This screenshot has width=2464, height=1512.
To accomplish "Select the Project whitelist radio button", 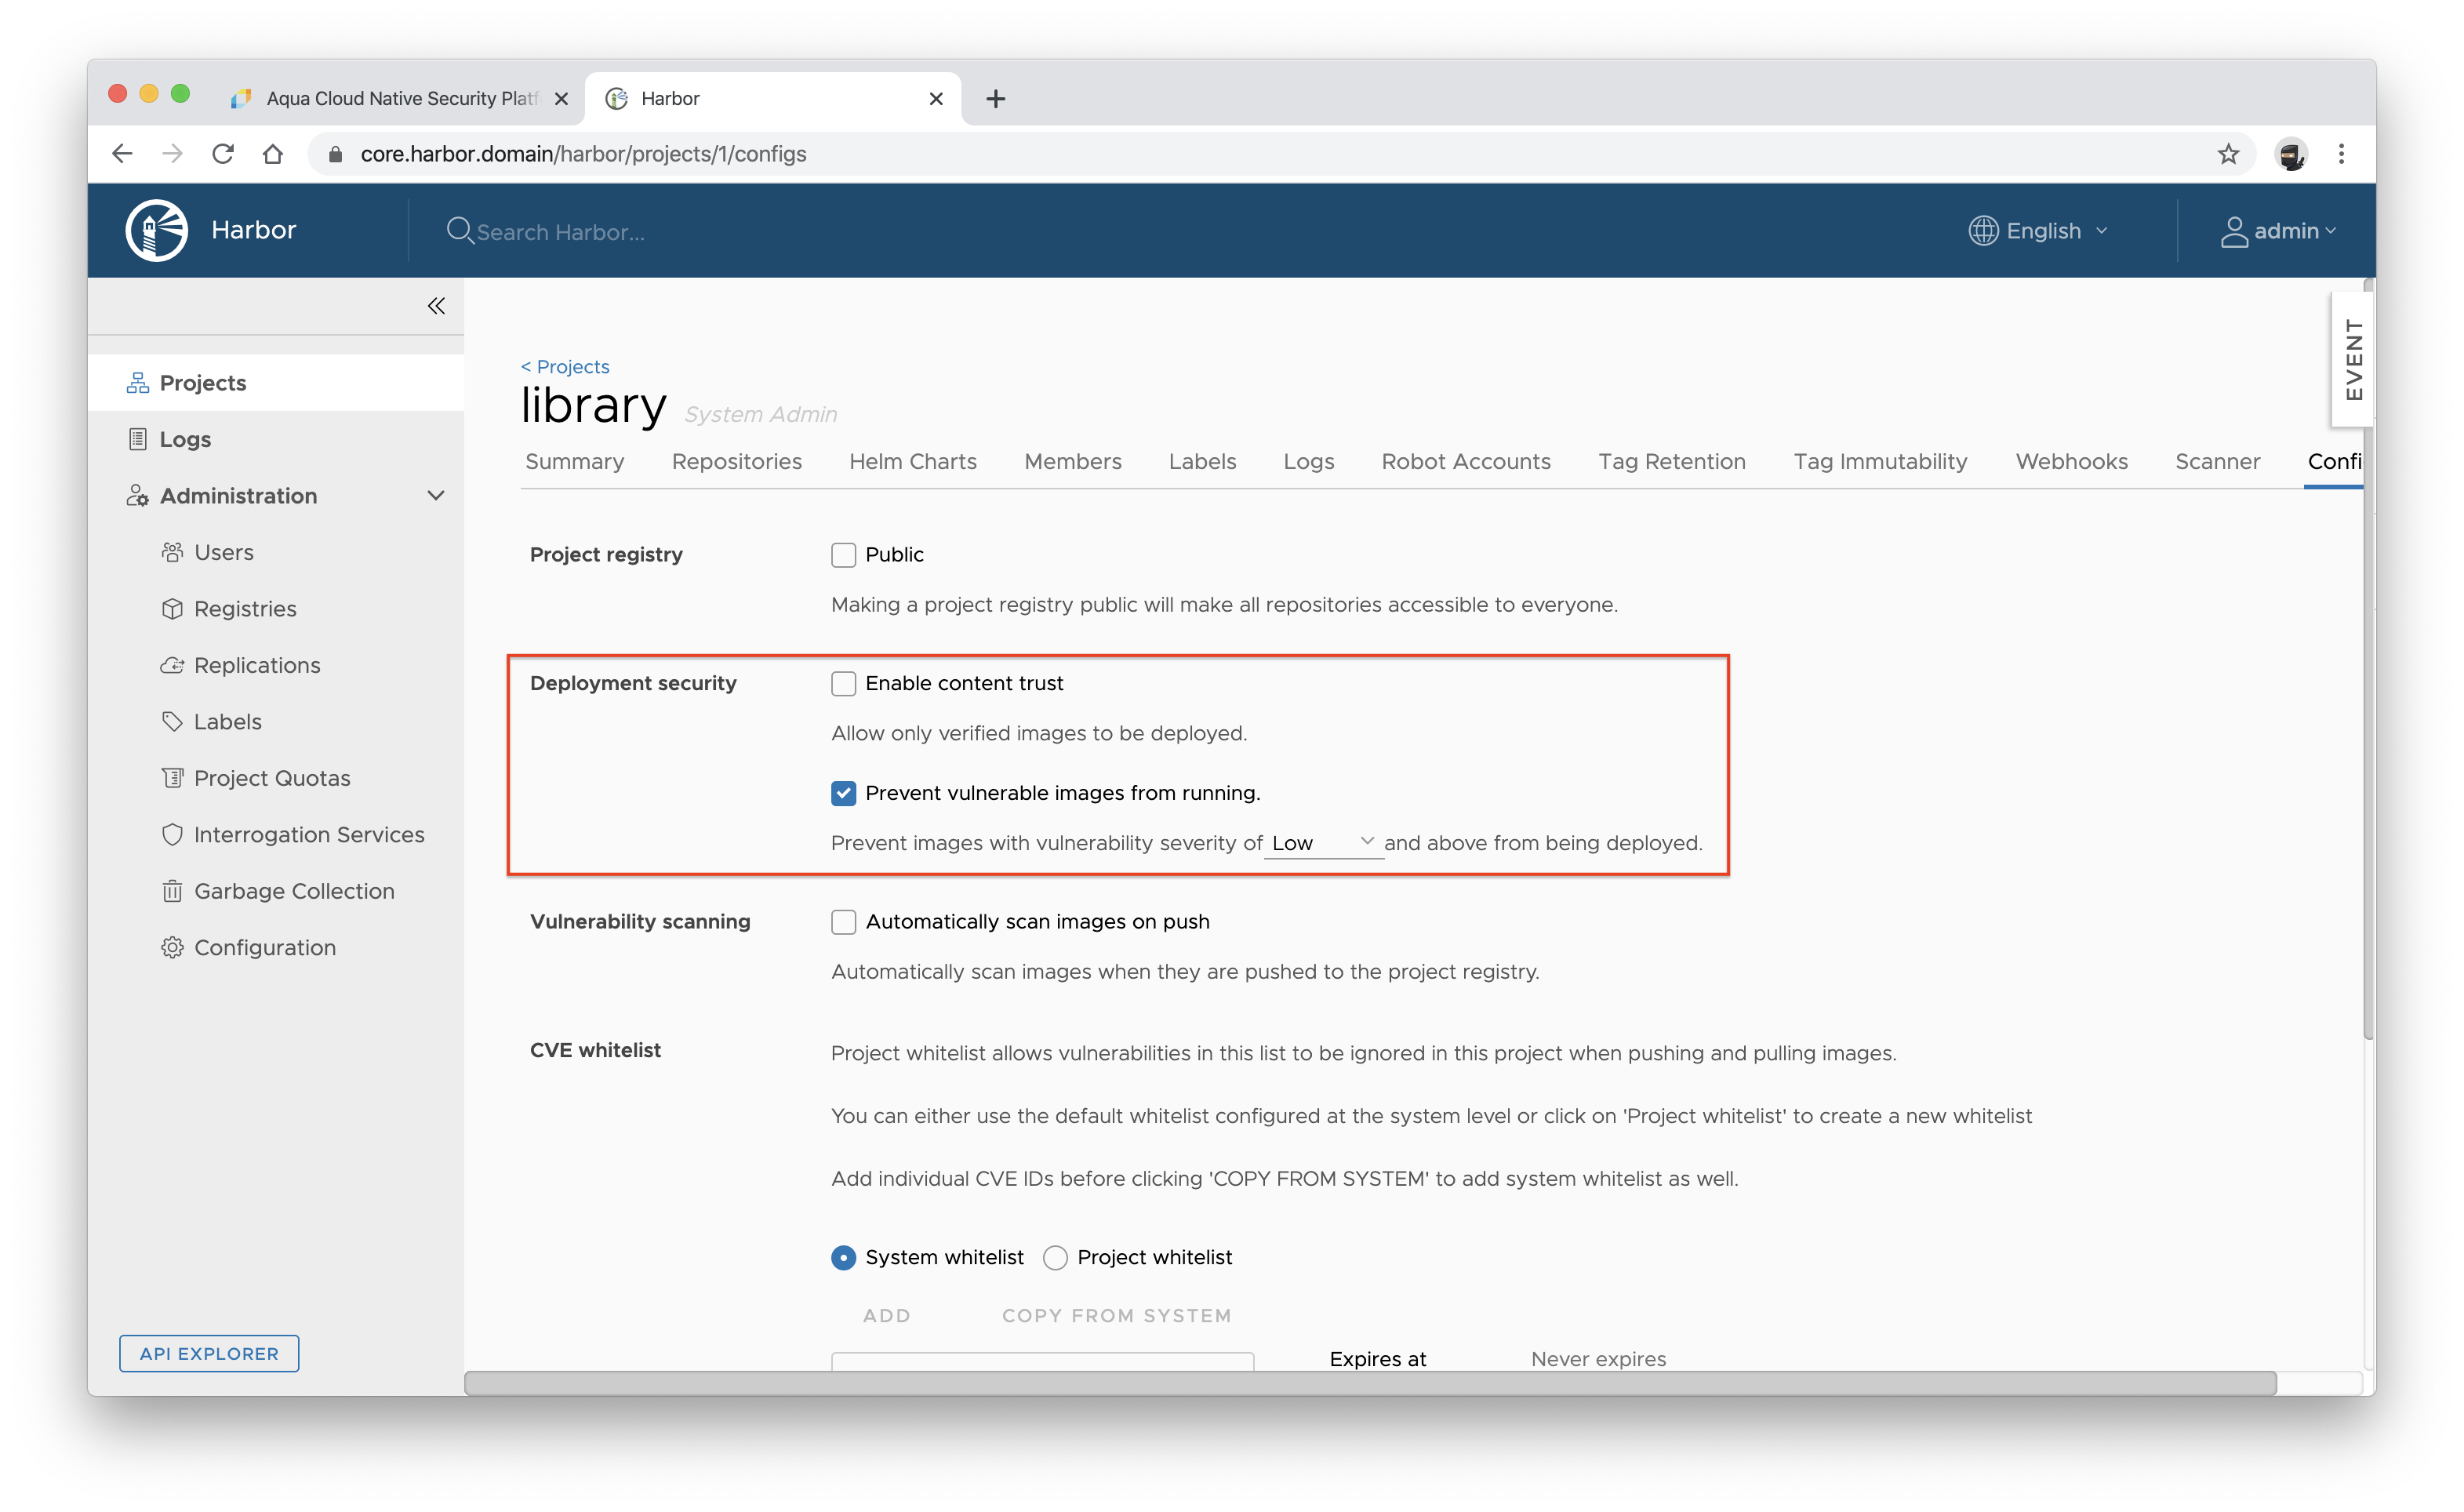I will [1055, 1258].
